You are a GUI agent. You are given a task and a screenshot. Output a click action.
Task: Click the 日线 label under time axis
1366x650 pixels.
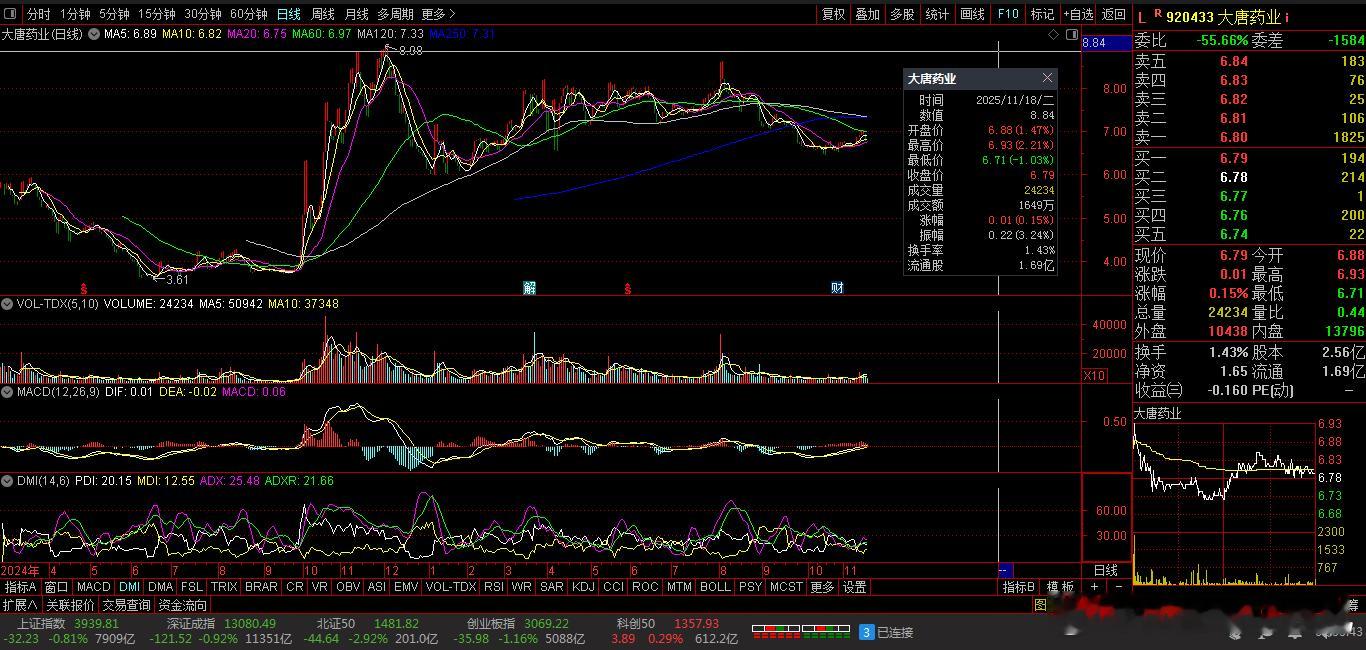(x=1105, y=570)
